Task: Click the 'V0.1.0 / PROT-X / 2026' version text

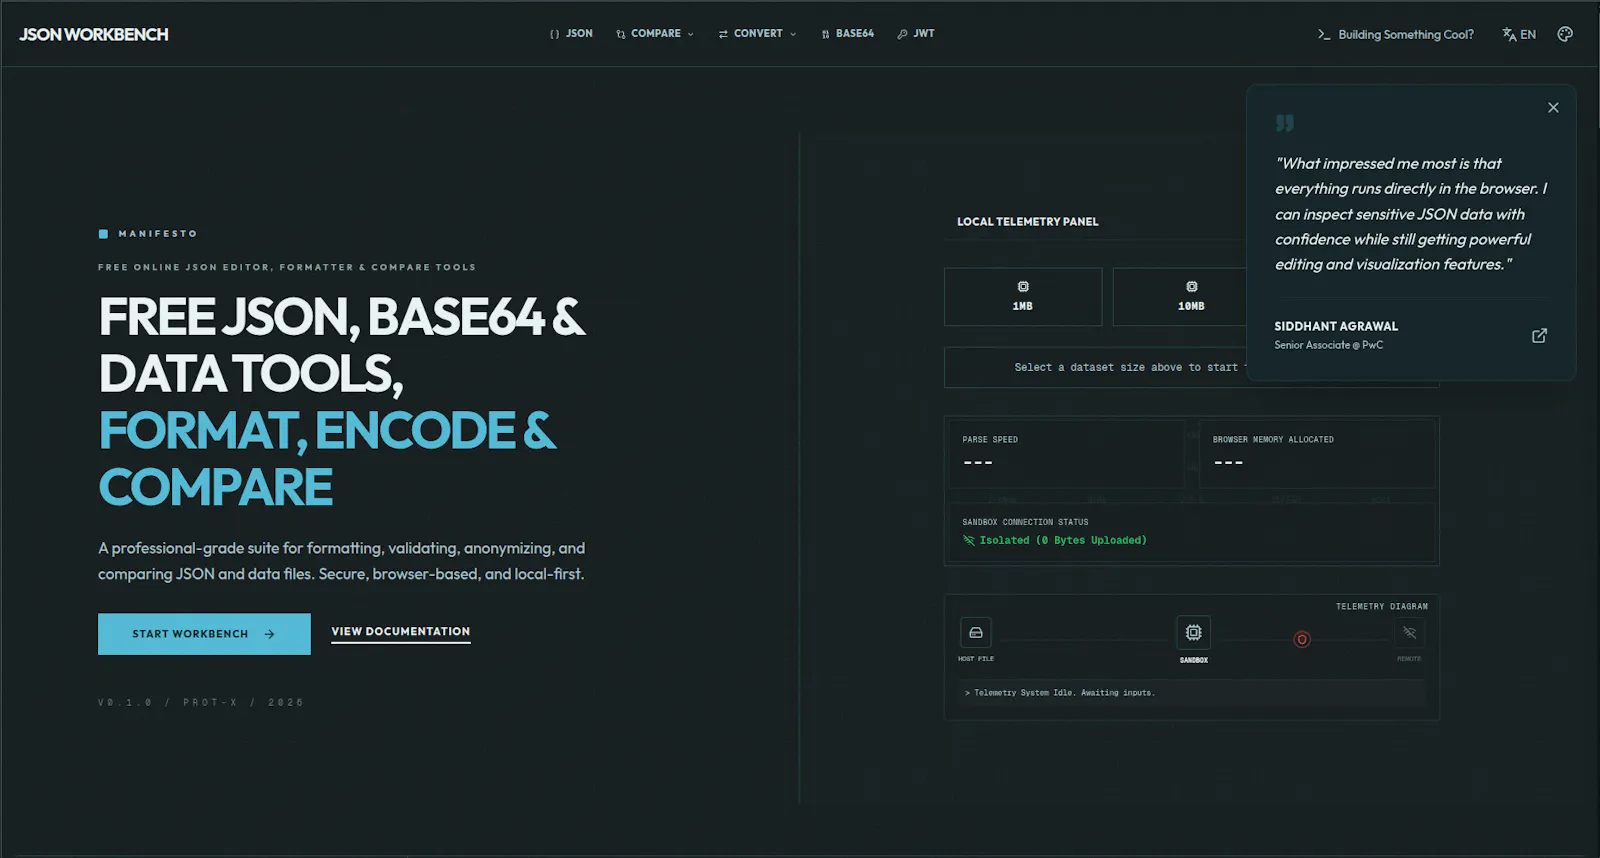Action: [201, 702]
